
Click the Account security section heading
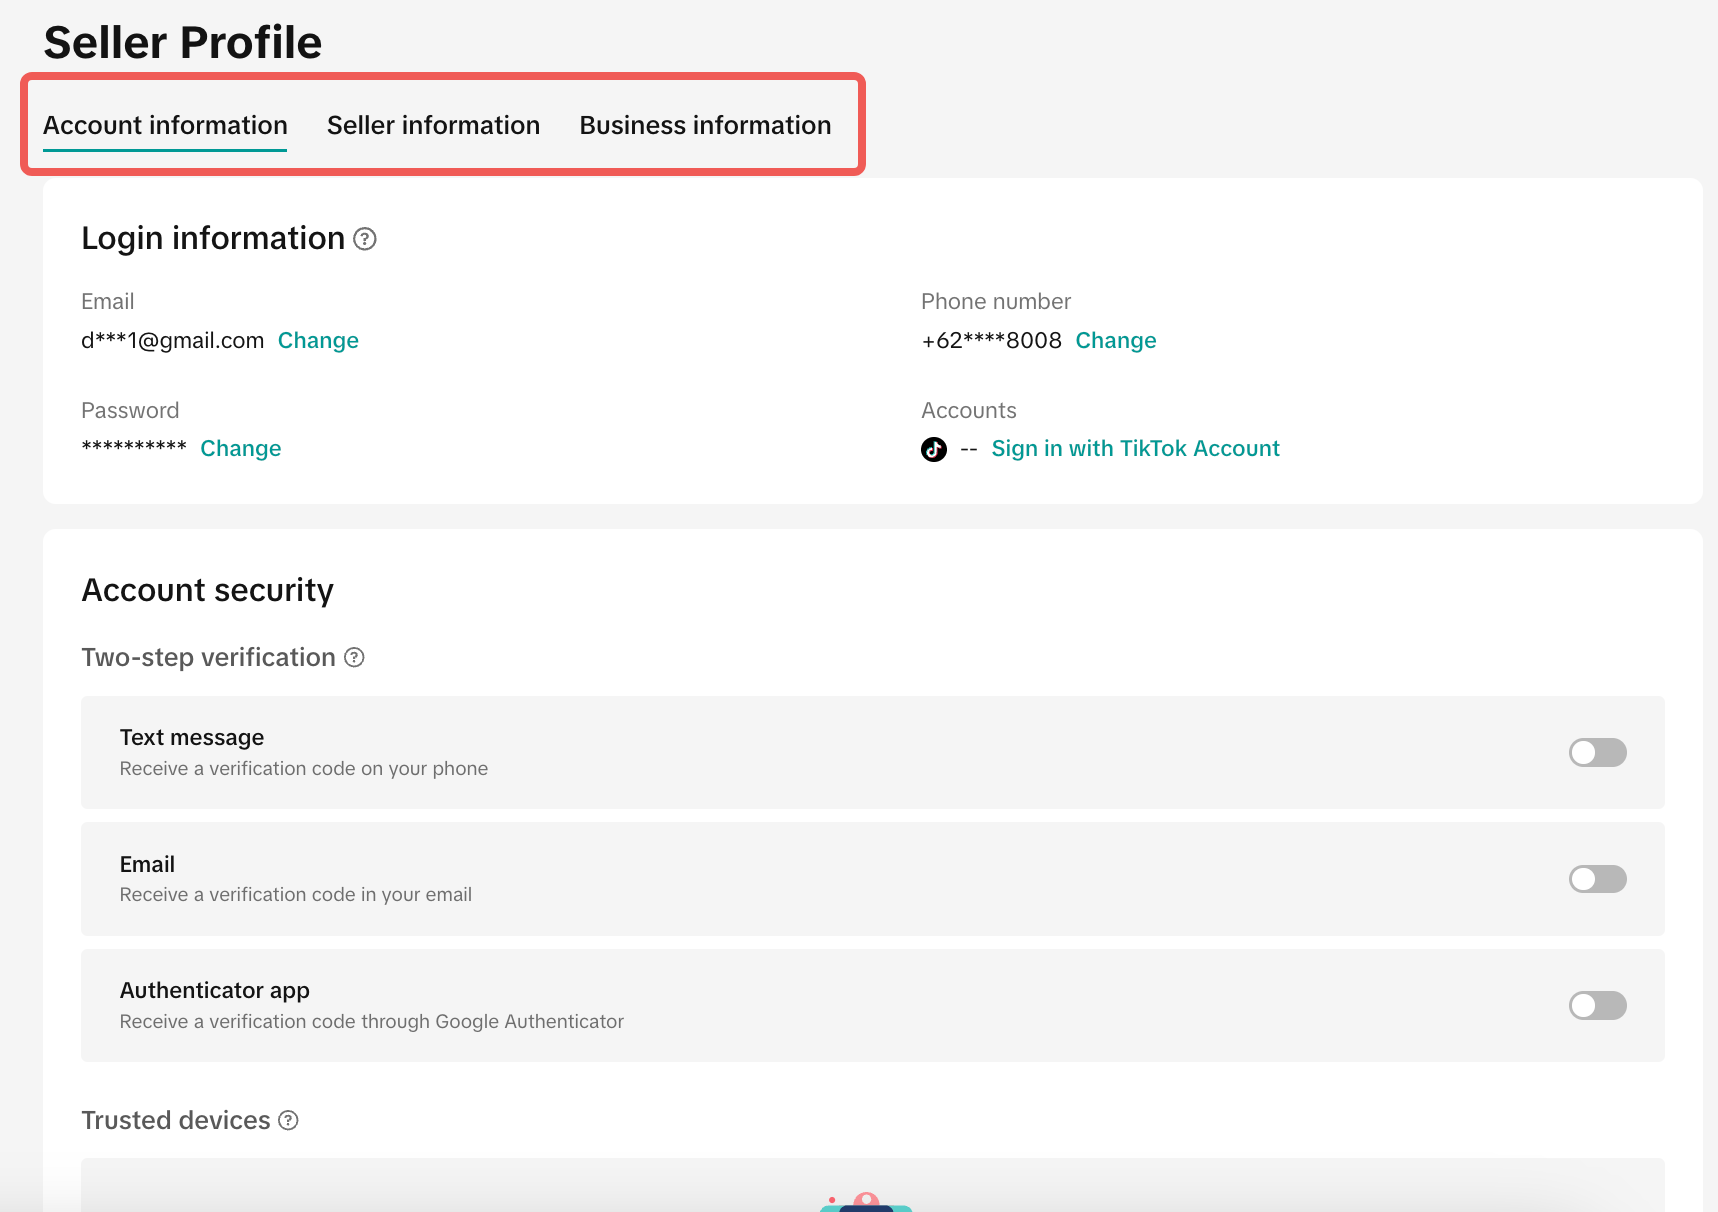pyautogui.click(x=207, y=590)
